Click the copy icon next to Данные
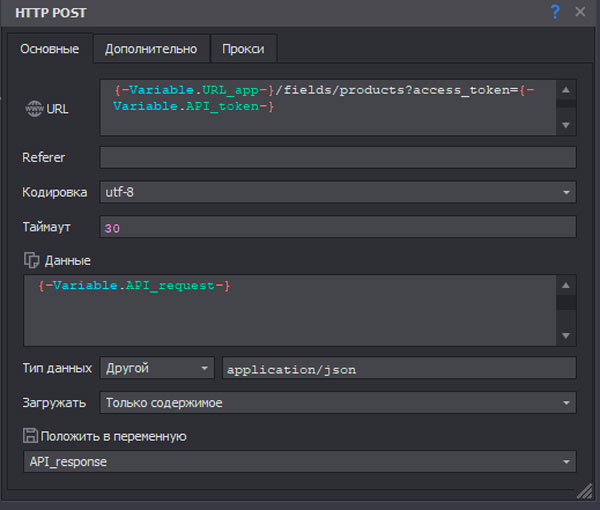The height and width of the screenshot is (510, 600). pyautogui.click(x=30, y=260)
